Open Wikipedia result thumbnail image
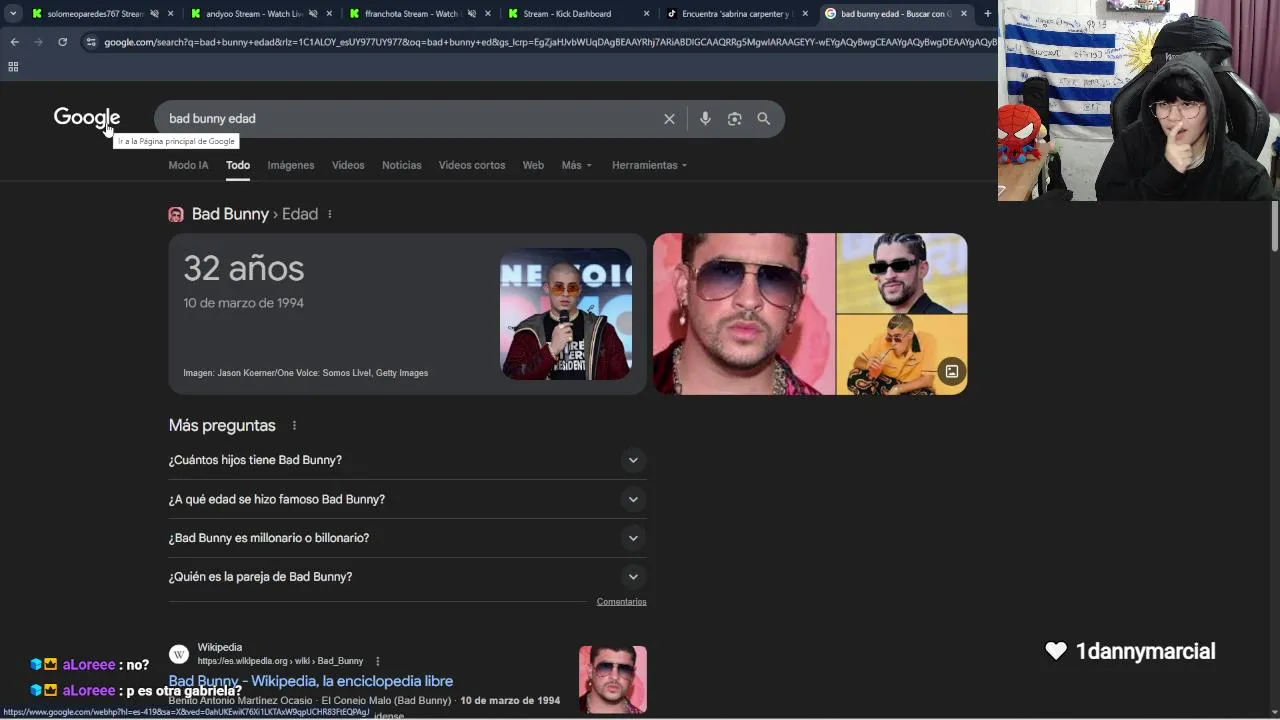The width and height of the screenshot is (1280, 720). coord(613,679)
